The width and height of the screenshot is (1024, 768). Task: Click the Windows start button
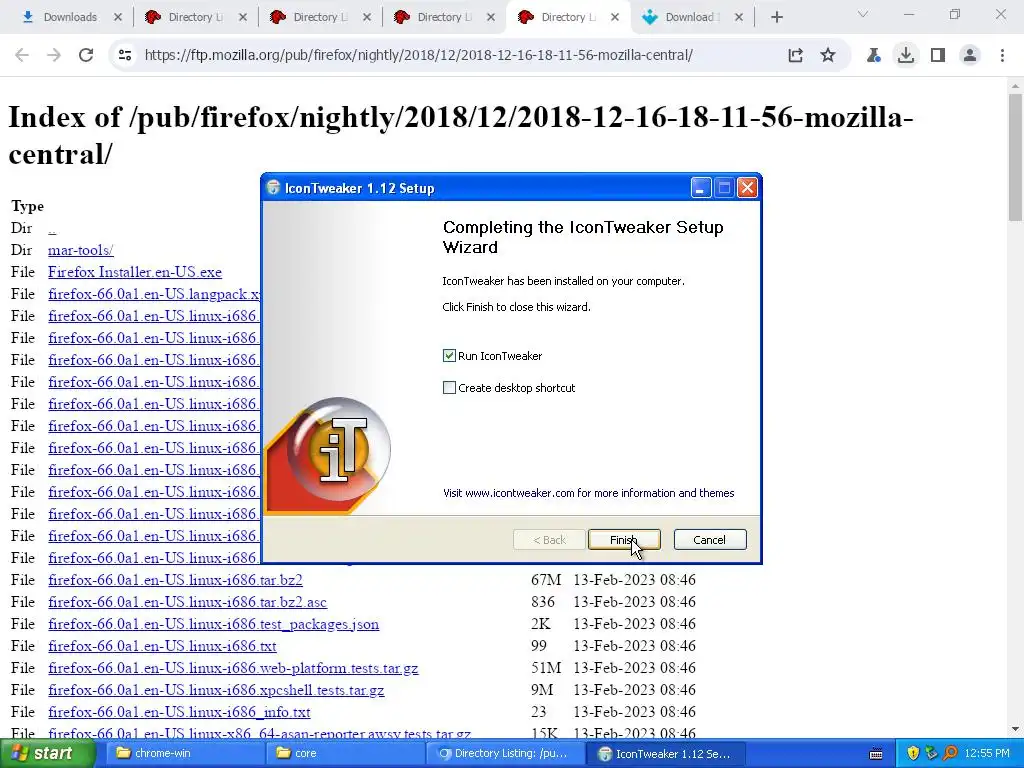(46, 754)
